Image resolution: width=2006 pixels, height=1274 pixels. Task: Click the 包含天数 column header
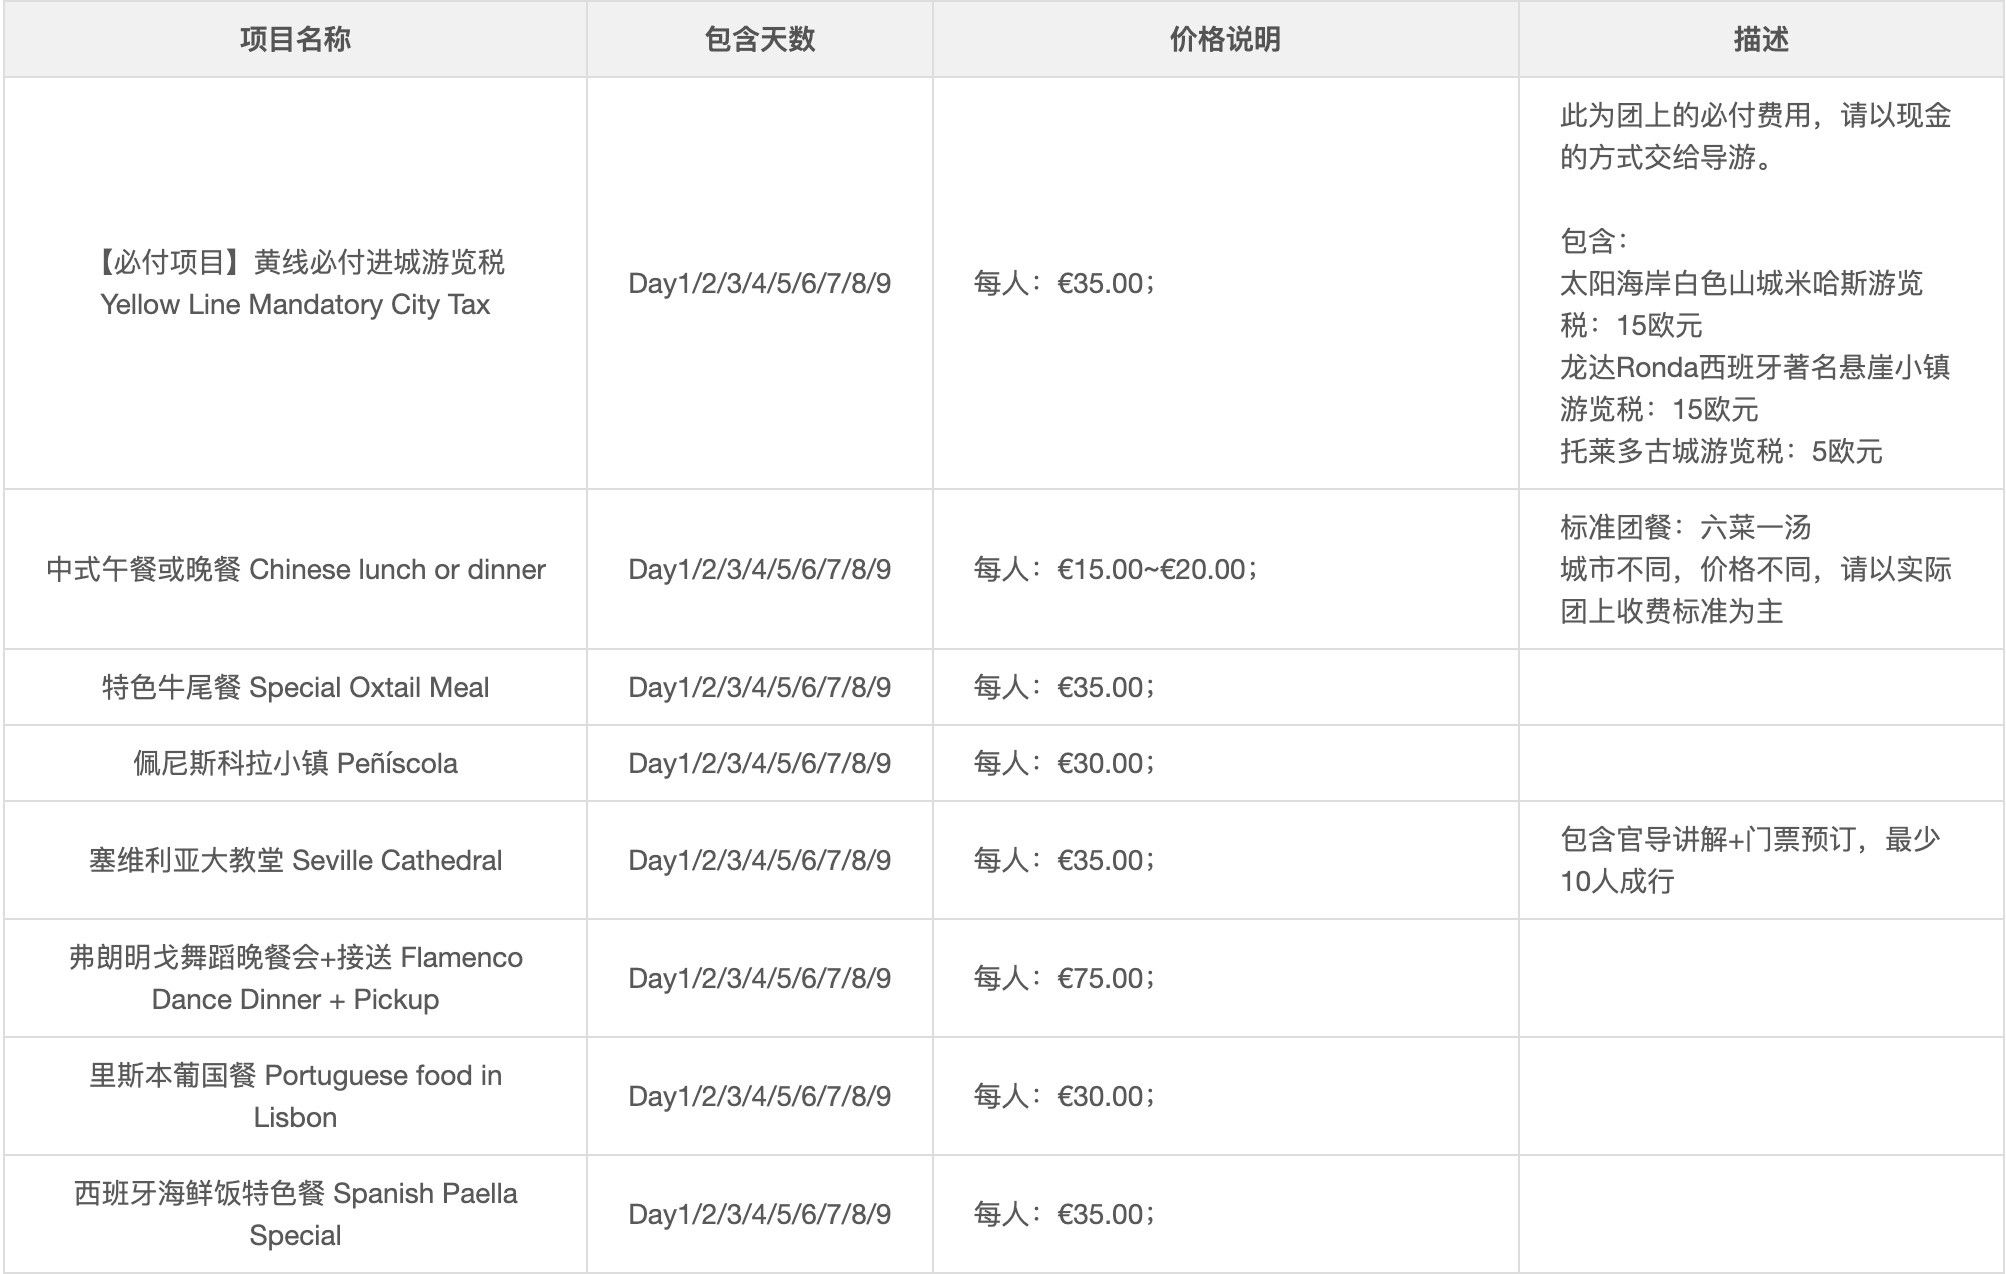pyautogui.click(x=759, y=40)
